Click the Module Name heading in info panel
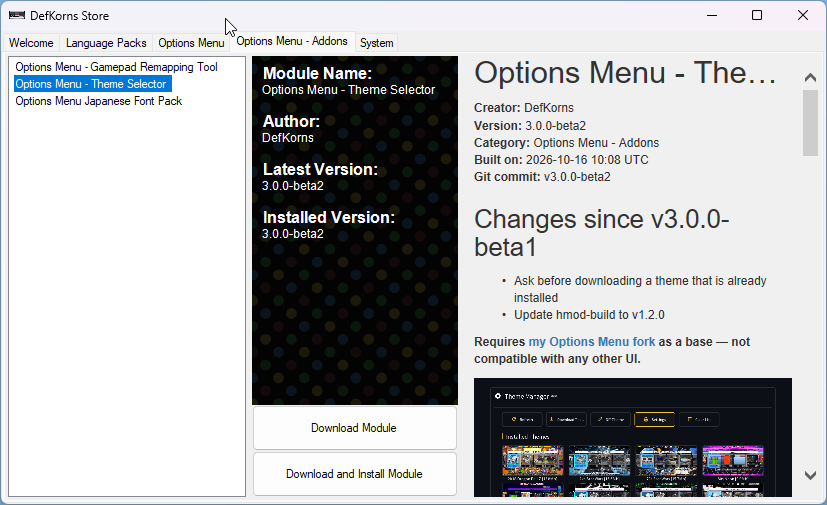 coord(317,73)
